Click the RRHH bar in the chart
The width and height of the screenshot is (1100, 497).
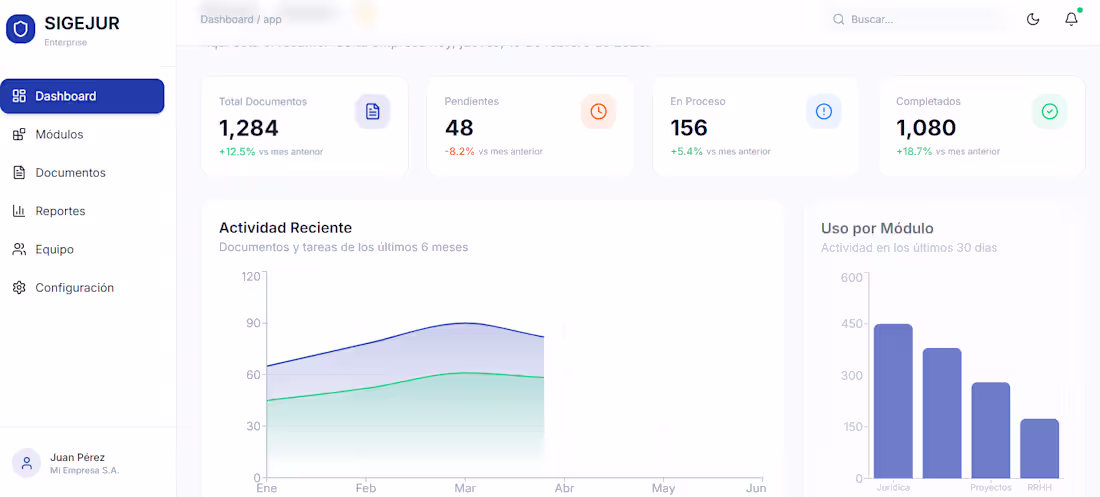pyautogui.click(x=1039, y=449)
